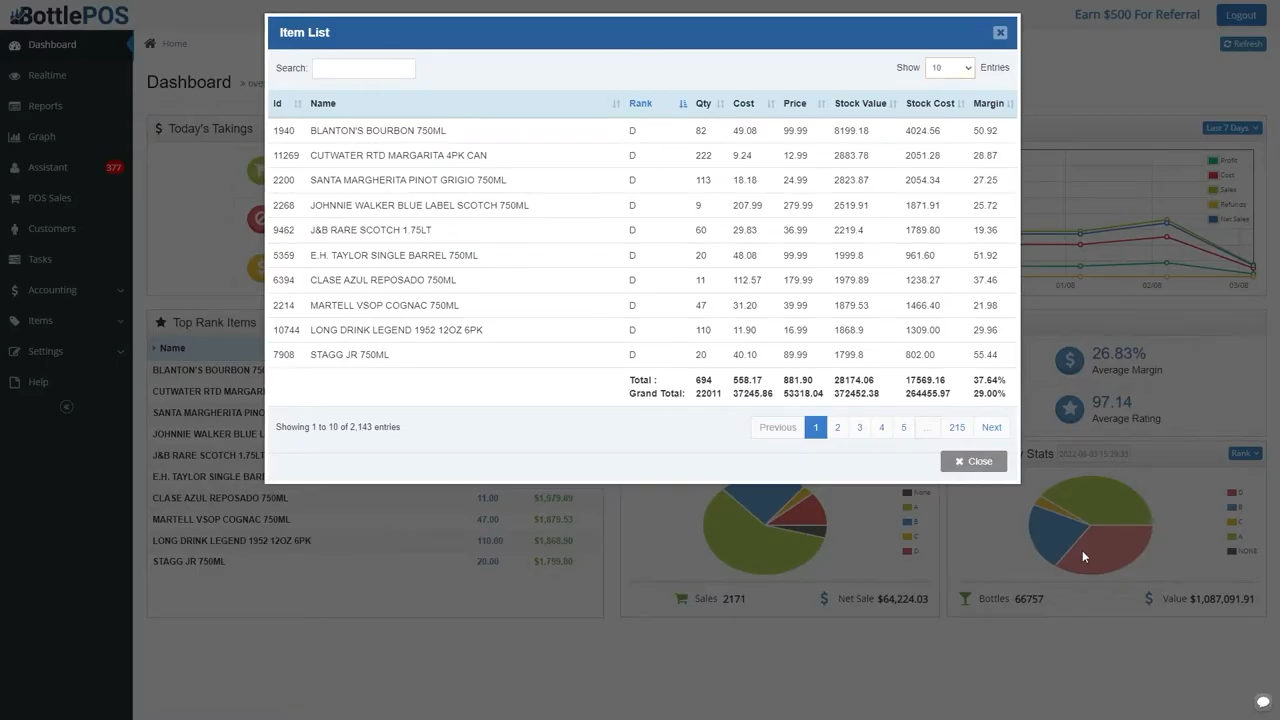Viewport: 1280px width, 720px height.
Task: Sort table by Margin column
Action: coord(993,104)
